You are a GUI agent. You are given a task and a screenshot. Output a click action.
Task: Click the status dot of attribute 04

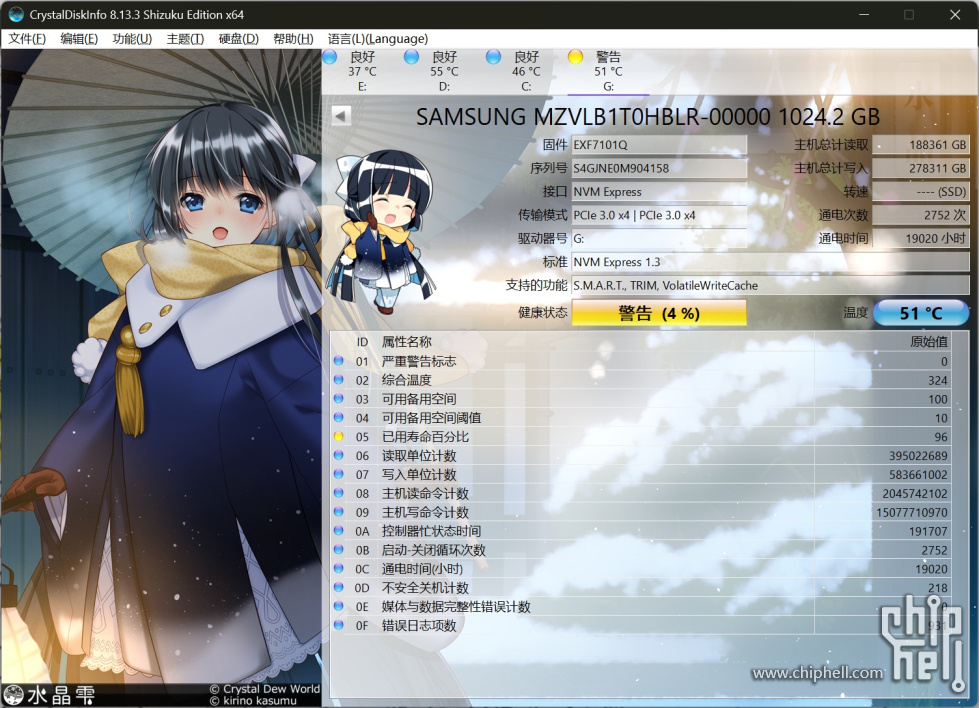[x=339, y=417]
